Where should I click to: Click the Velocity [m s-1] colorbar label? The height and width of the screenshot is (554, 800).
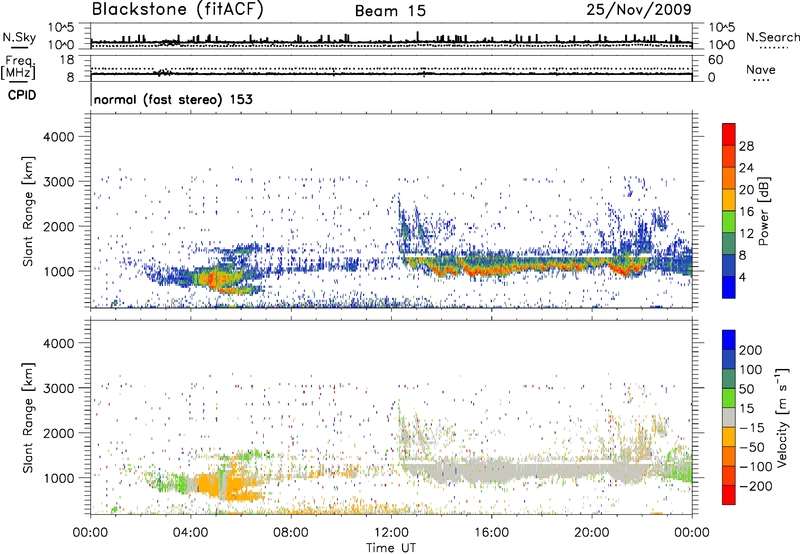pos(781,417)
